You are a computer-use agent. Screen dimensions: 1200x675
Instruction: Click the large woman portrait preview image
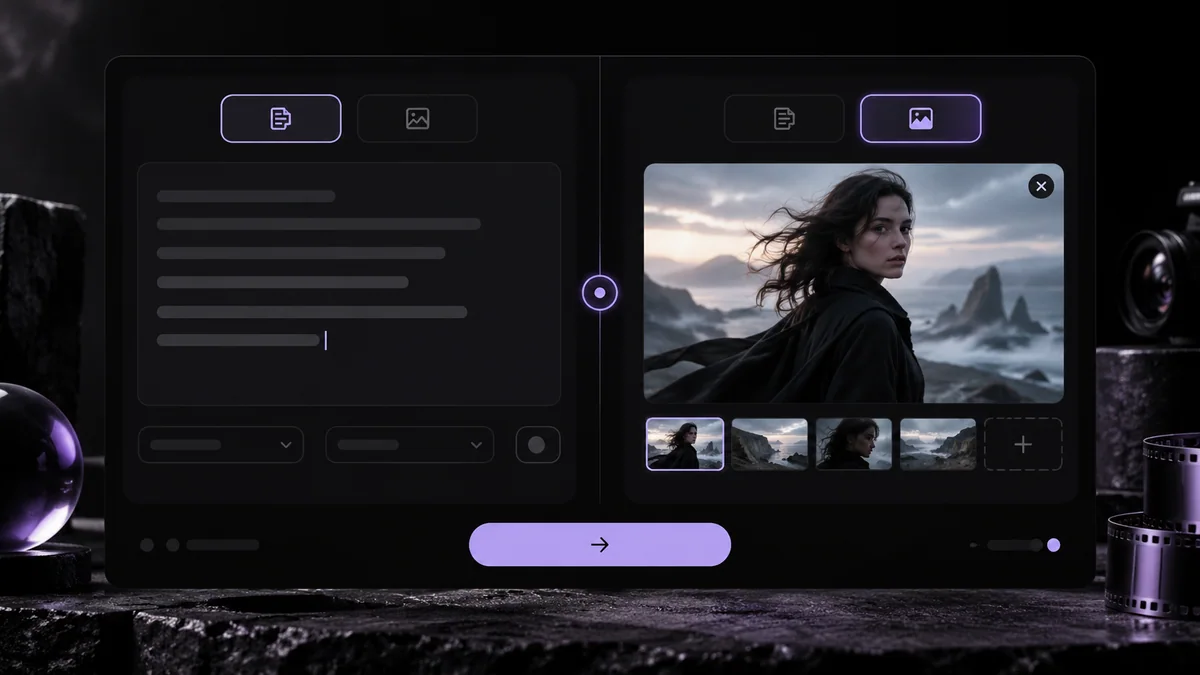[854, 283]
